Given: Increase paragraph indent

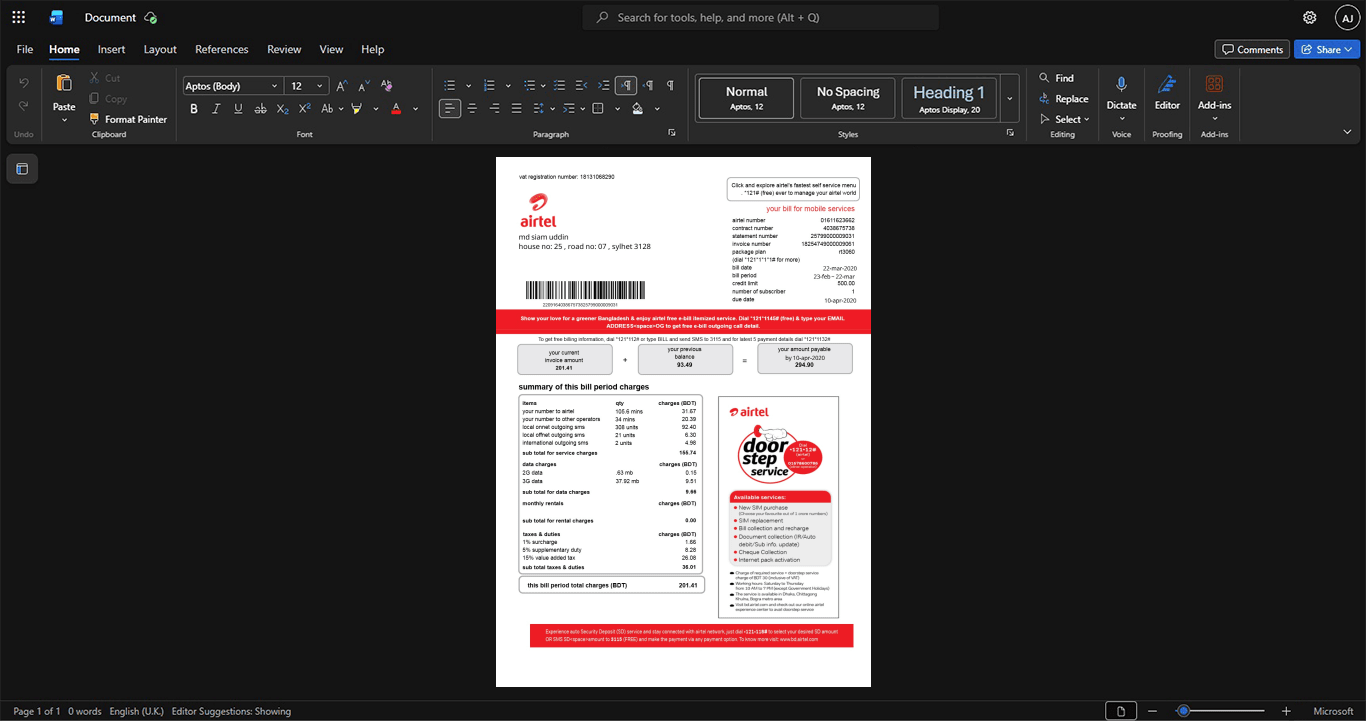Looking at the screenshot, I should 604,86.
